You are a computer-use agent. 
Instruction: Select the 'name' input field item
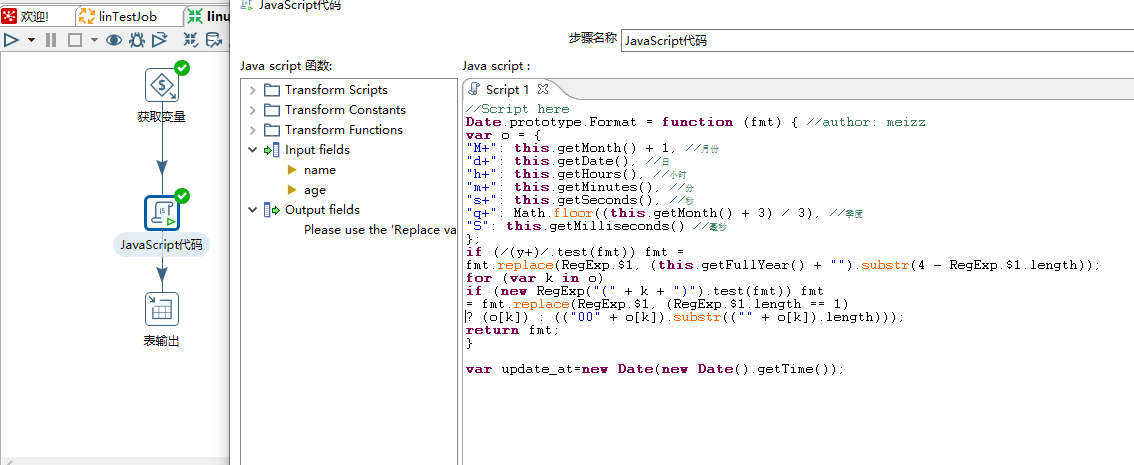tap(320, 170)
